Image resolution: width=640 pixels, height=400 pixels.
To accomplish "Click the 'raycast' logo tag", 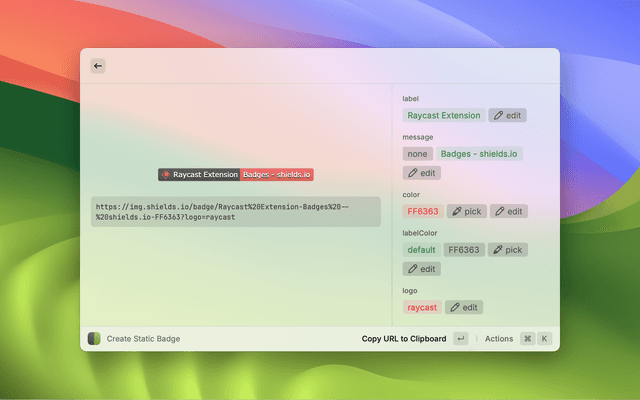I will pos(421,308).
